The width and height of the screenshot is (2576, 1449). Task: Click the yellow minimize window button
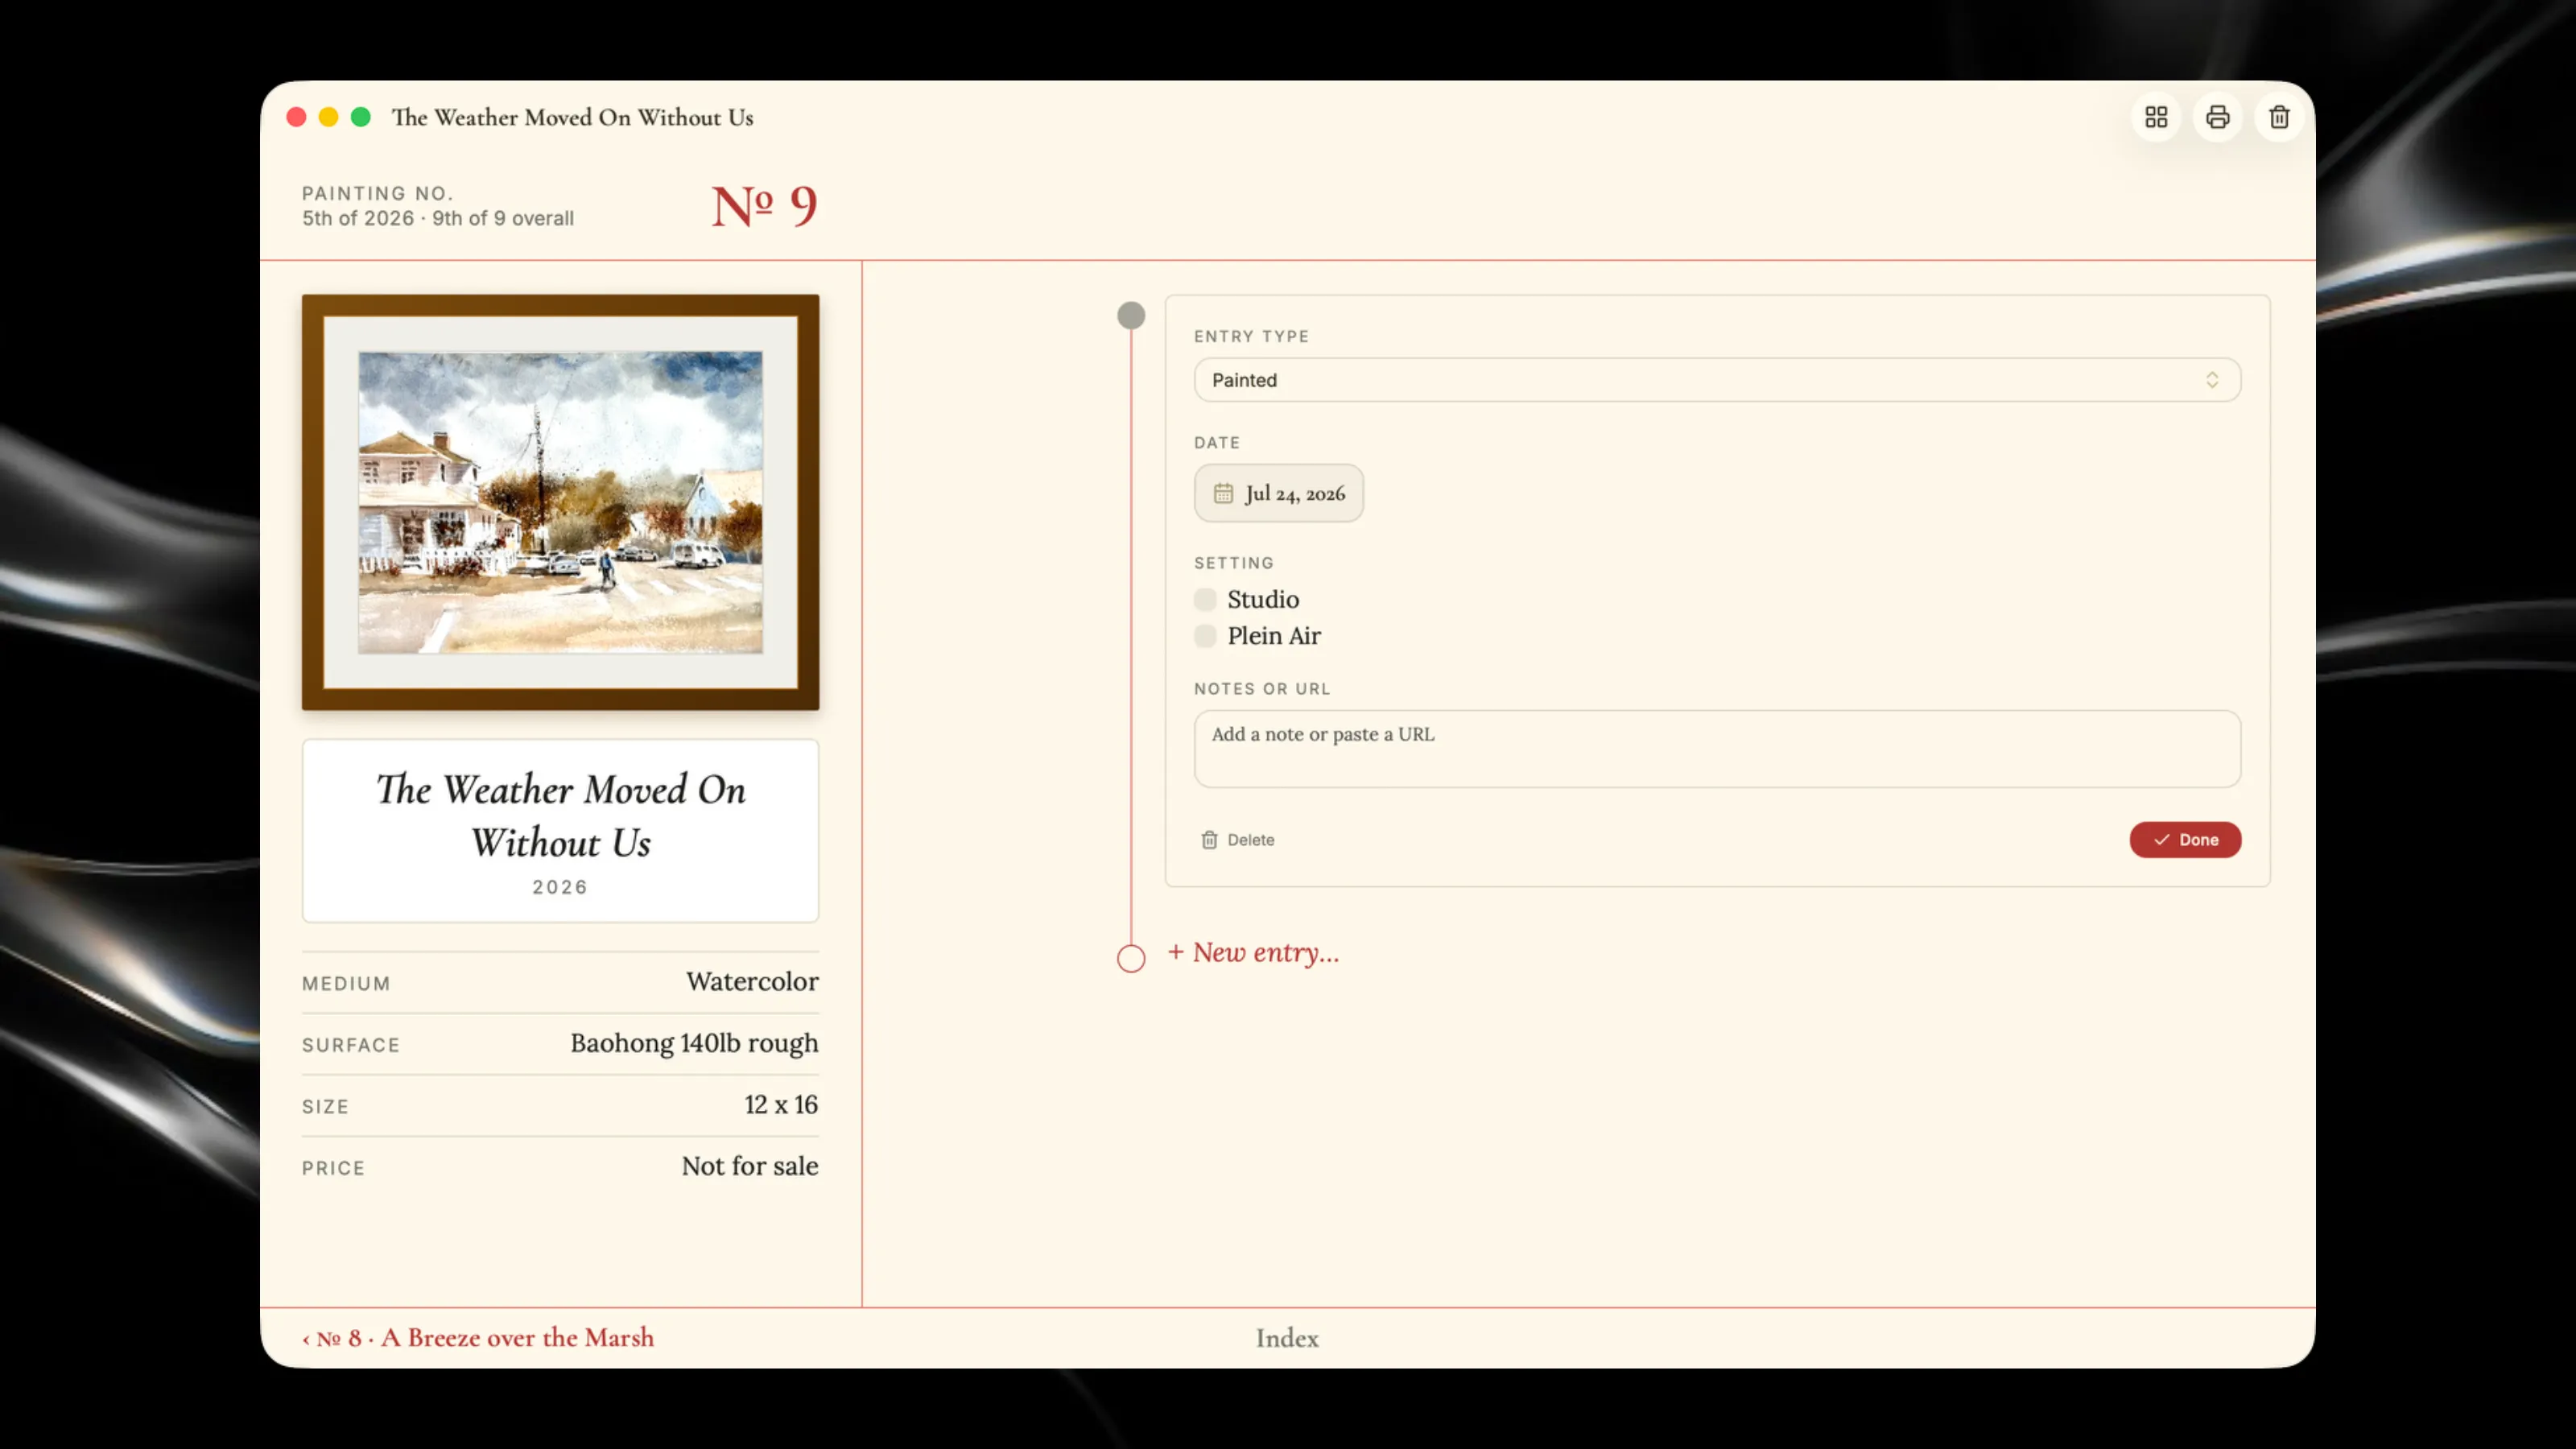[x=328, y=117]
